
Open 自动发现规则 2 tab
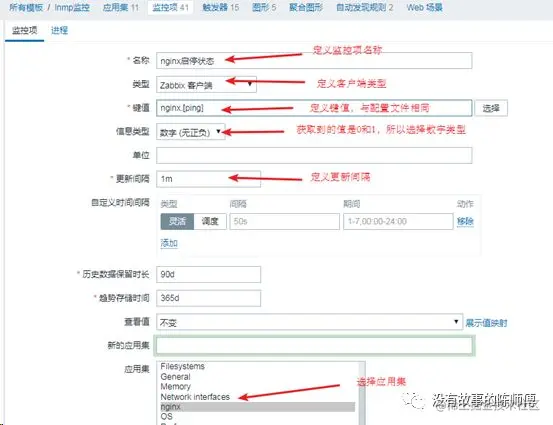364,7
